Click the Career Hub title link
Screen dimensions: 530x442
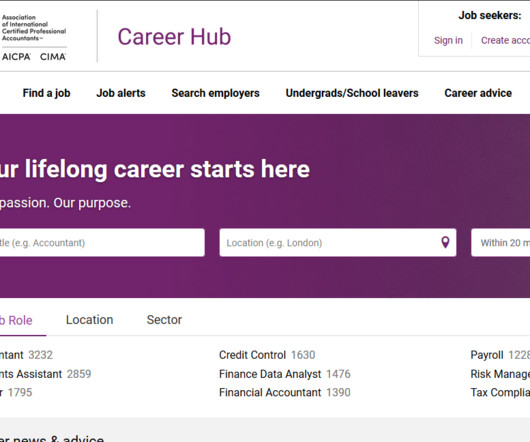(x=174, y=36)
